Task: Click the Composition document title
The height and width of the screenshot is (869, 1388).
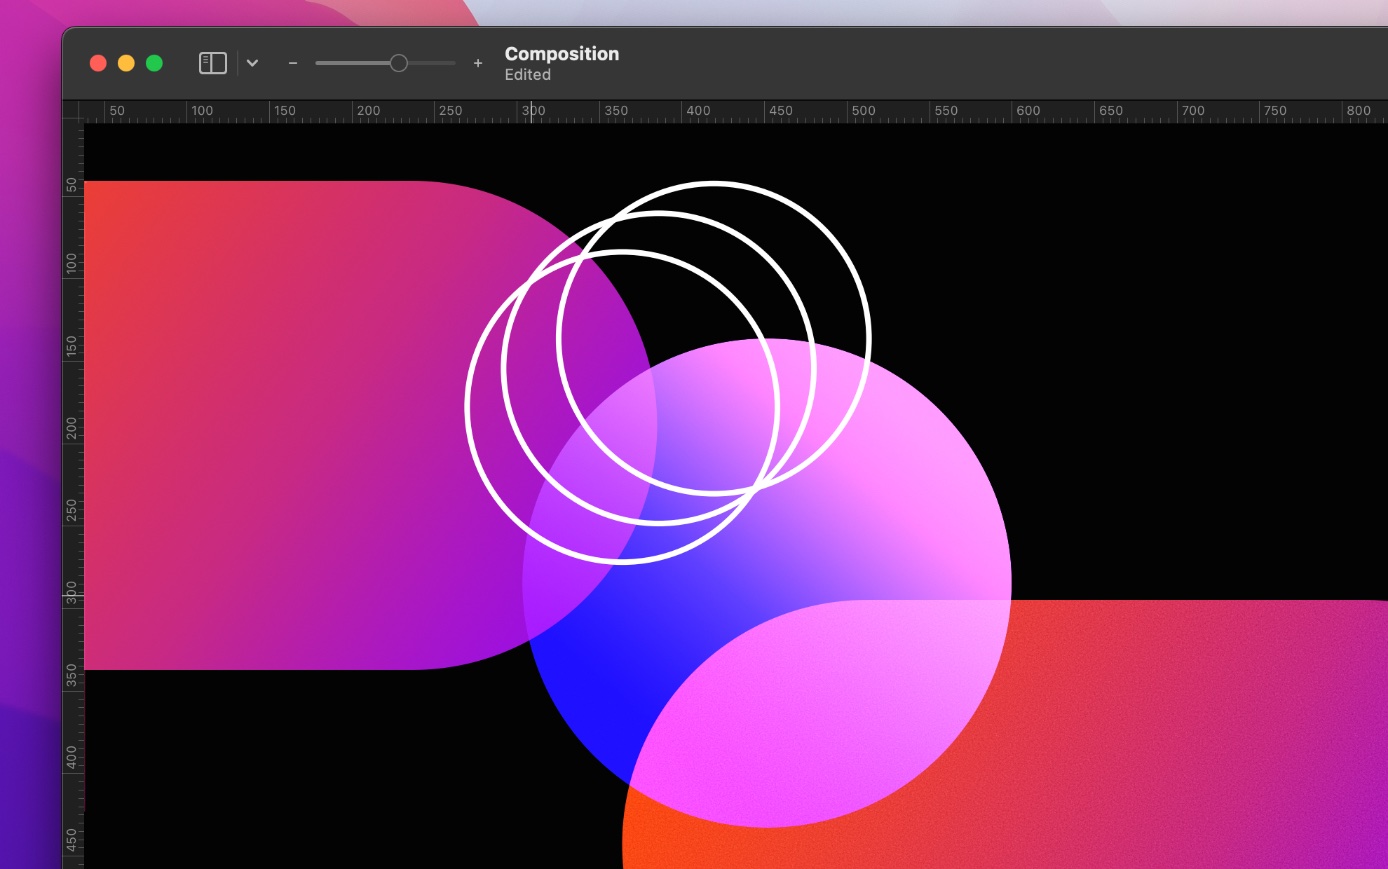Action: coord(562,54)
